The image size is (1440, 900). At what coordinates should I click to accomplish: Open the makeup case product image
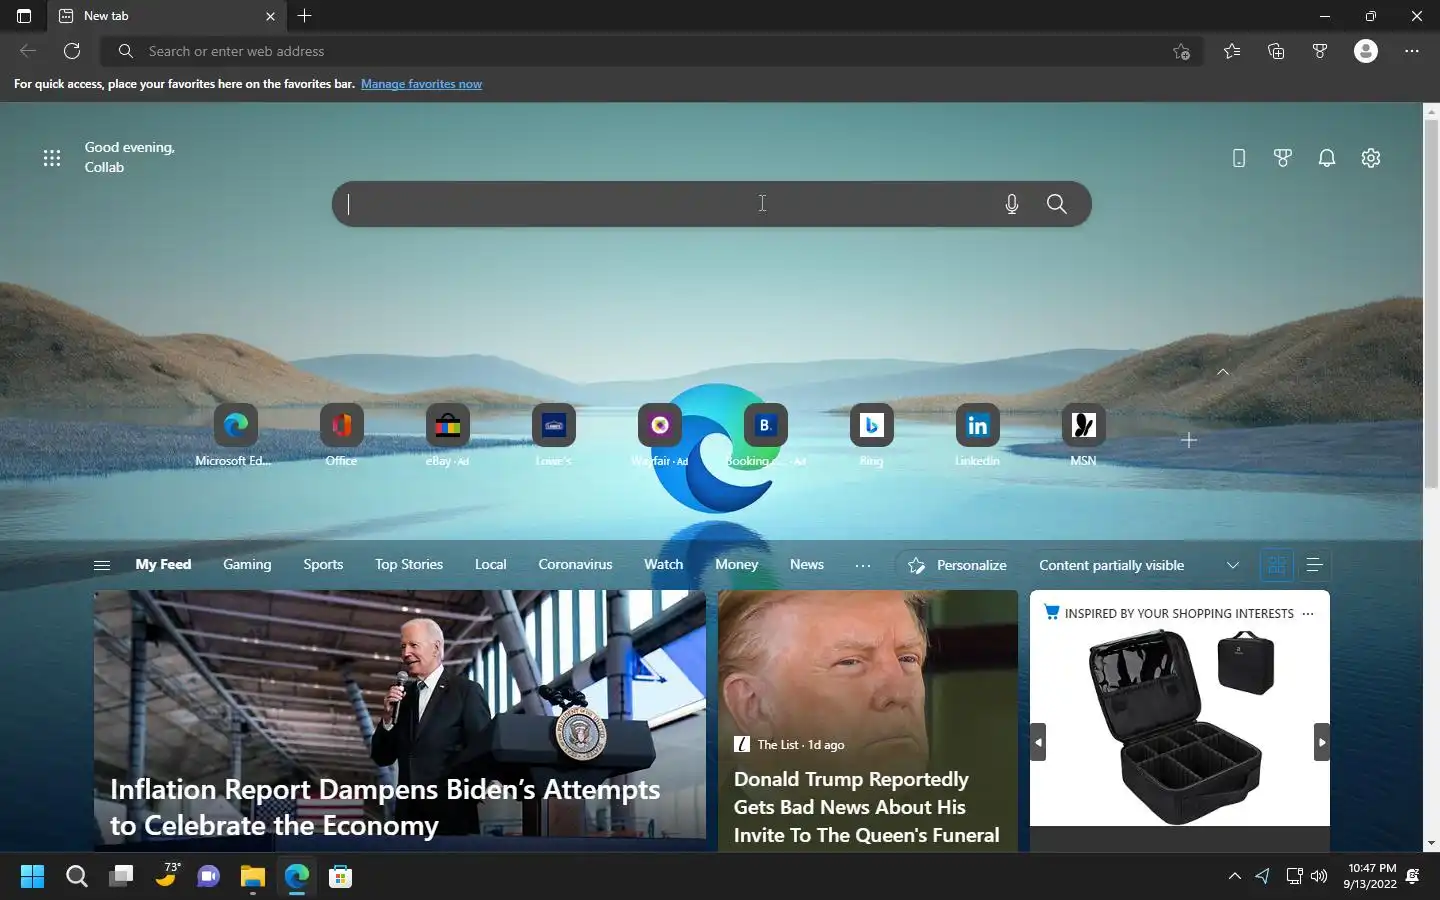click(x=1180, y=726)
